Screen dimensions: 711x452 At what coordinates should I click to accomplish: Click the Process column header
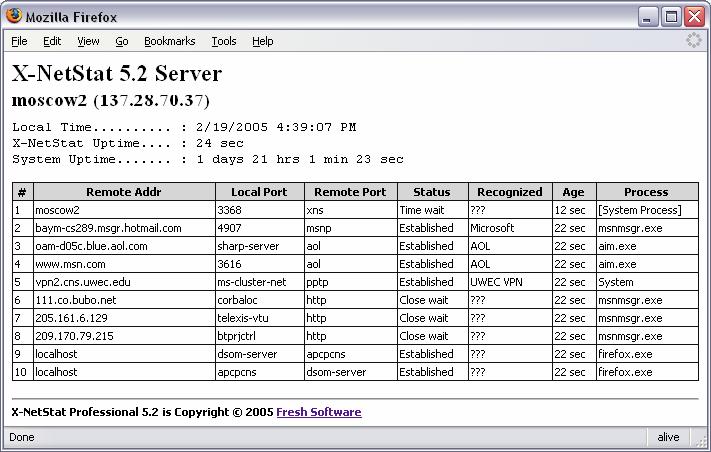647,192
